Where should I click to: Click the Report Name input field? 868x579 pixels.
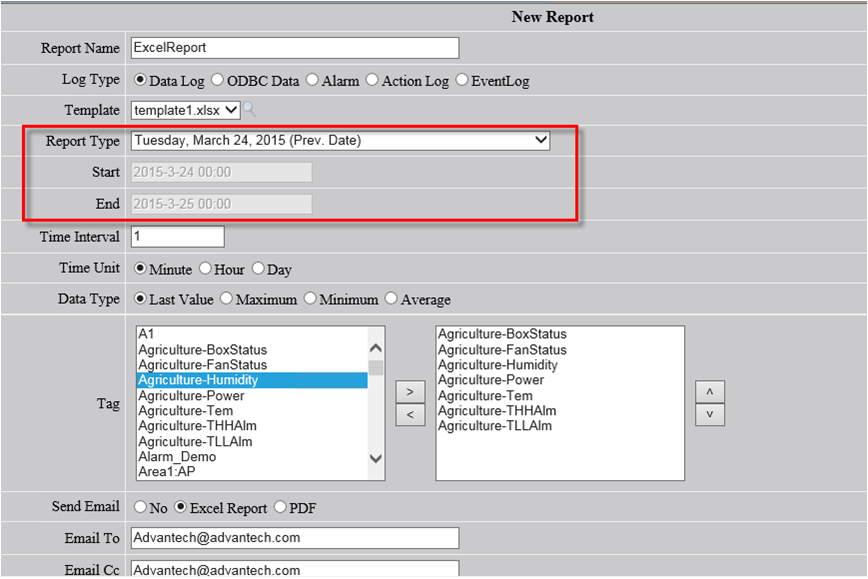click(294, 48)
